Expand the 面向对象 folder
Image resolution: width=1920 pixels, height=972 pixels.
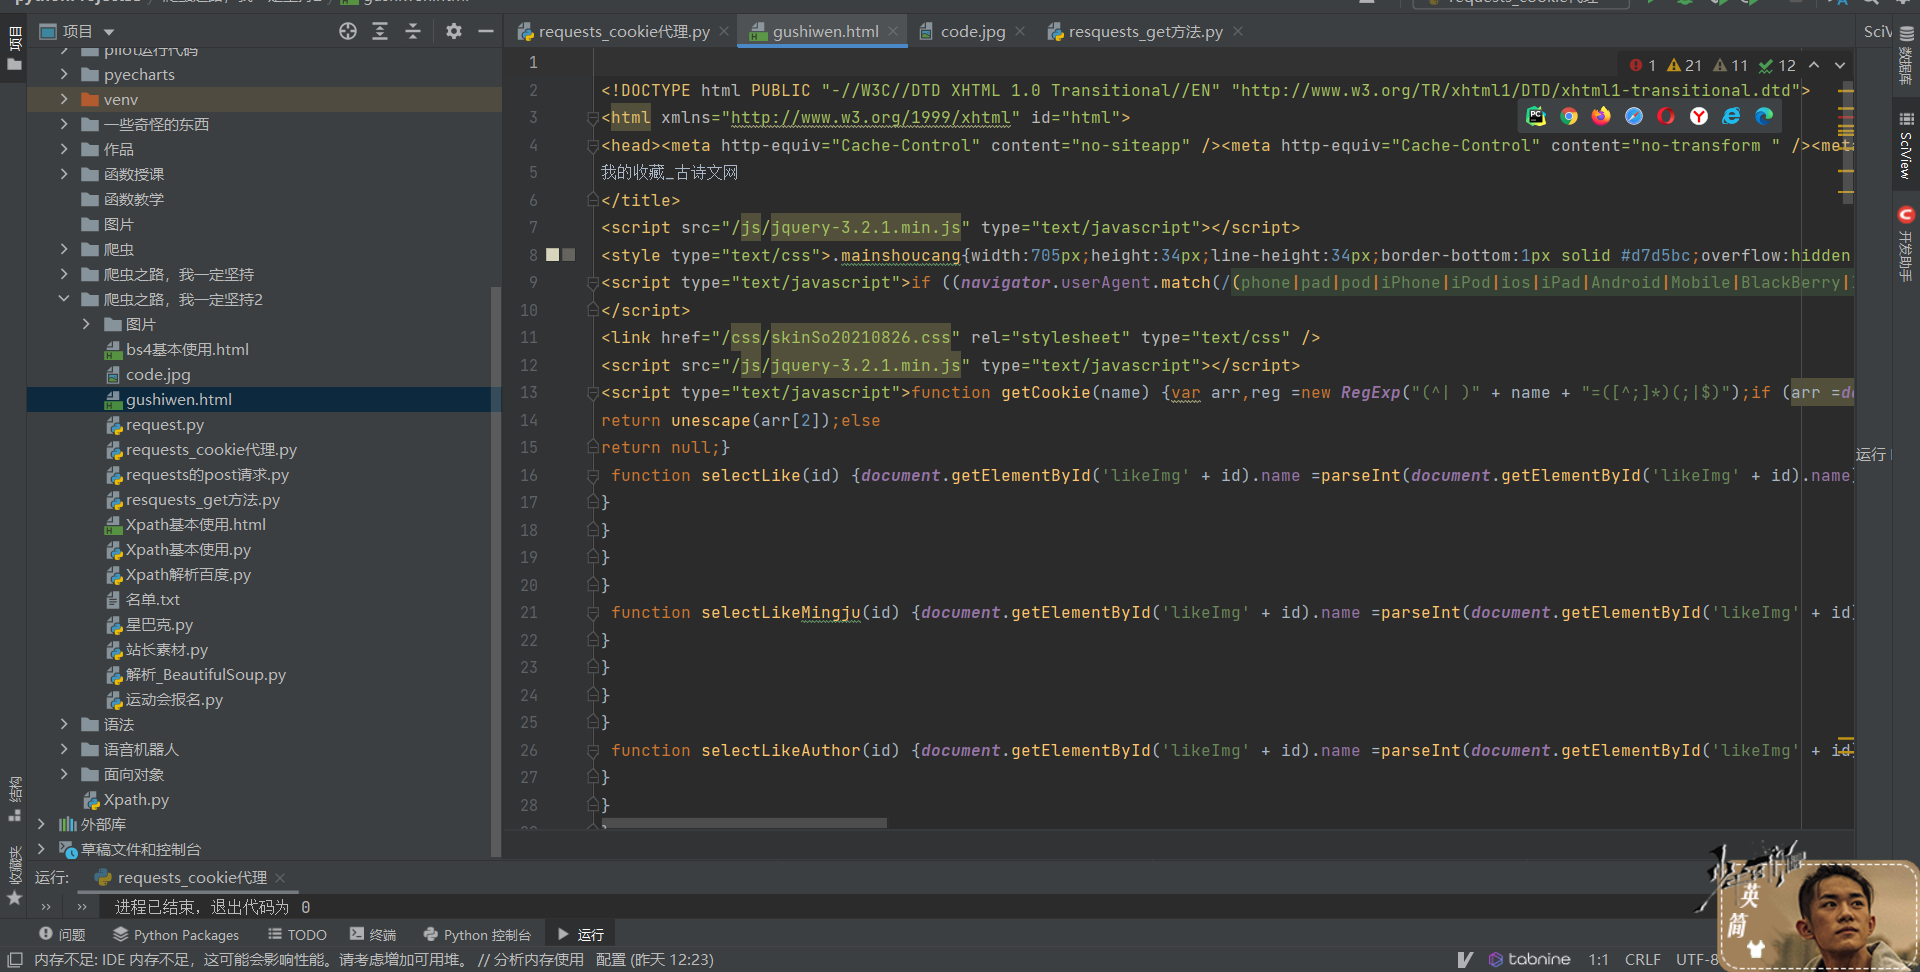tap(64, 774)
